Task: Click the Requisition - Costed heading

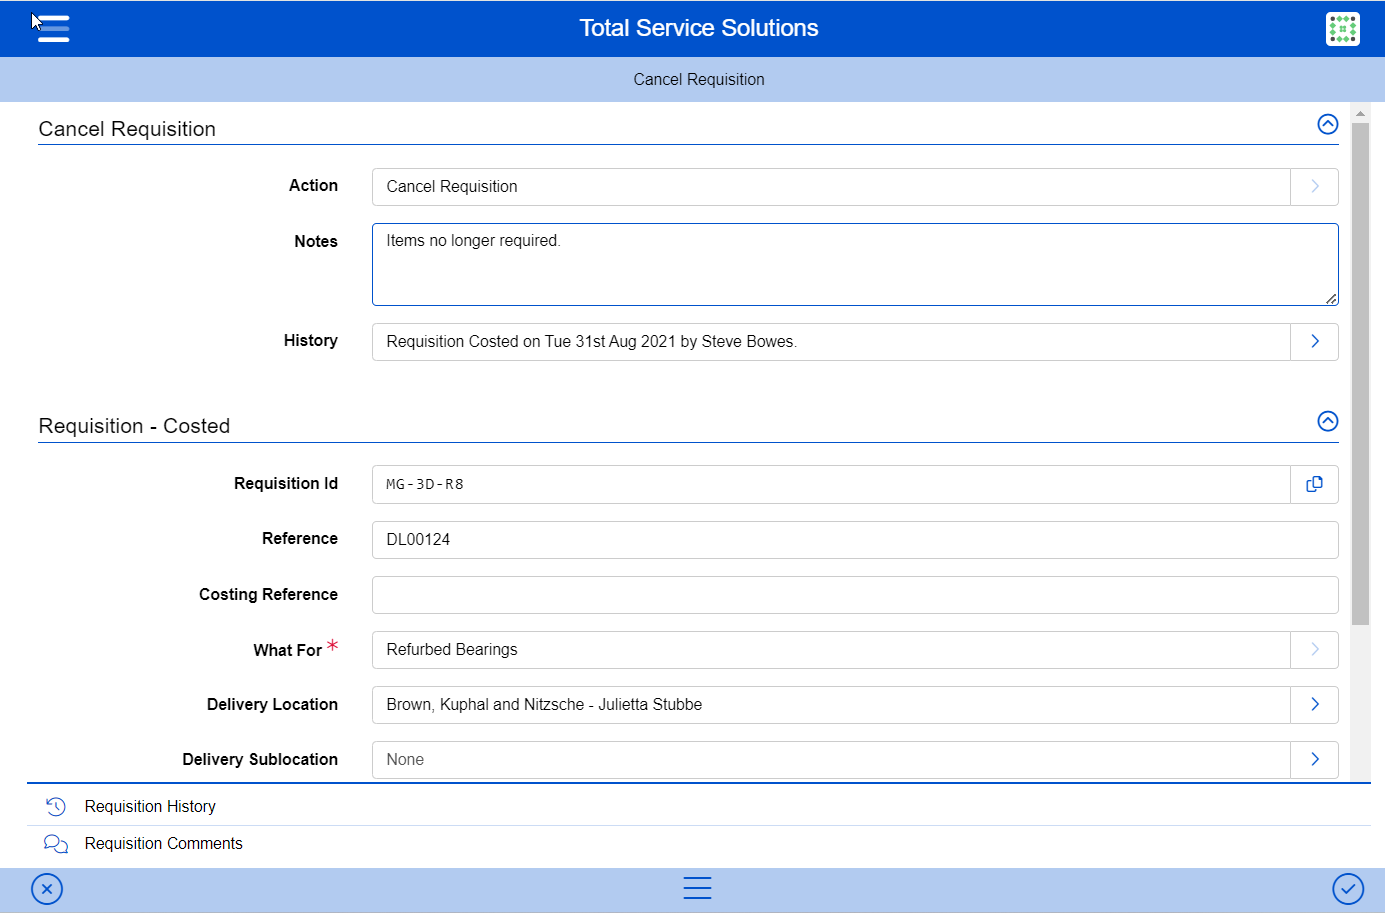Action: 134,426
